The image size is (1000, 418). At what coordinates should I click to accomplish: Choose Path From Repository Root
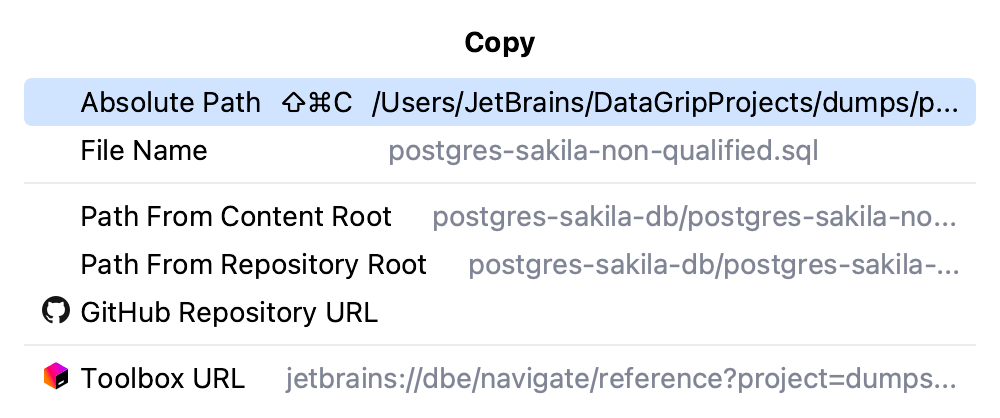point(499,264)
